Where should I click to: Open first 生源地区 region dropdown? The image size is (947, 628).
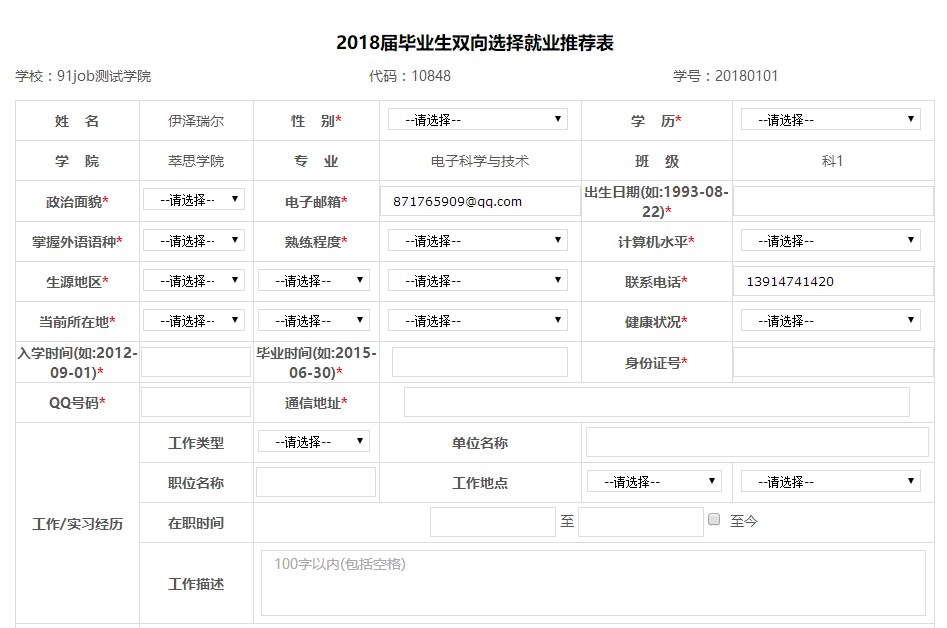(x=194, y=281)
